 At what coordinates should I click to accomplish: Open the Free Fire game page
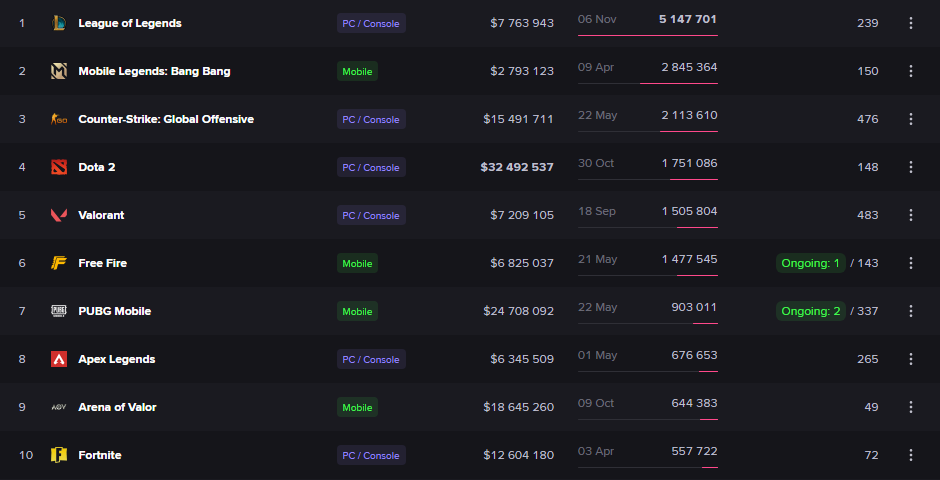click(103, 263)
